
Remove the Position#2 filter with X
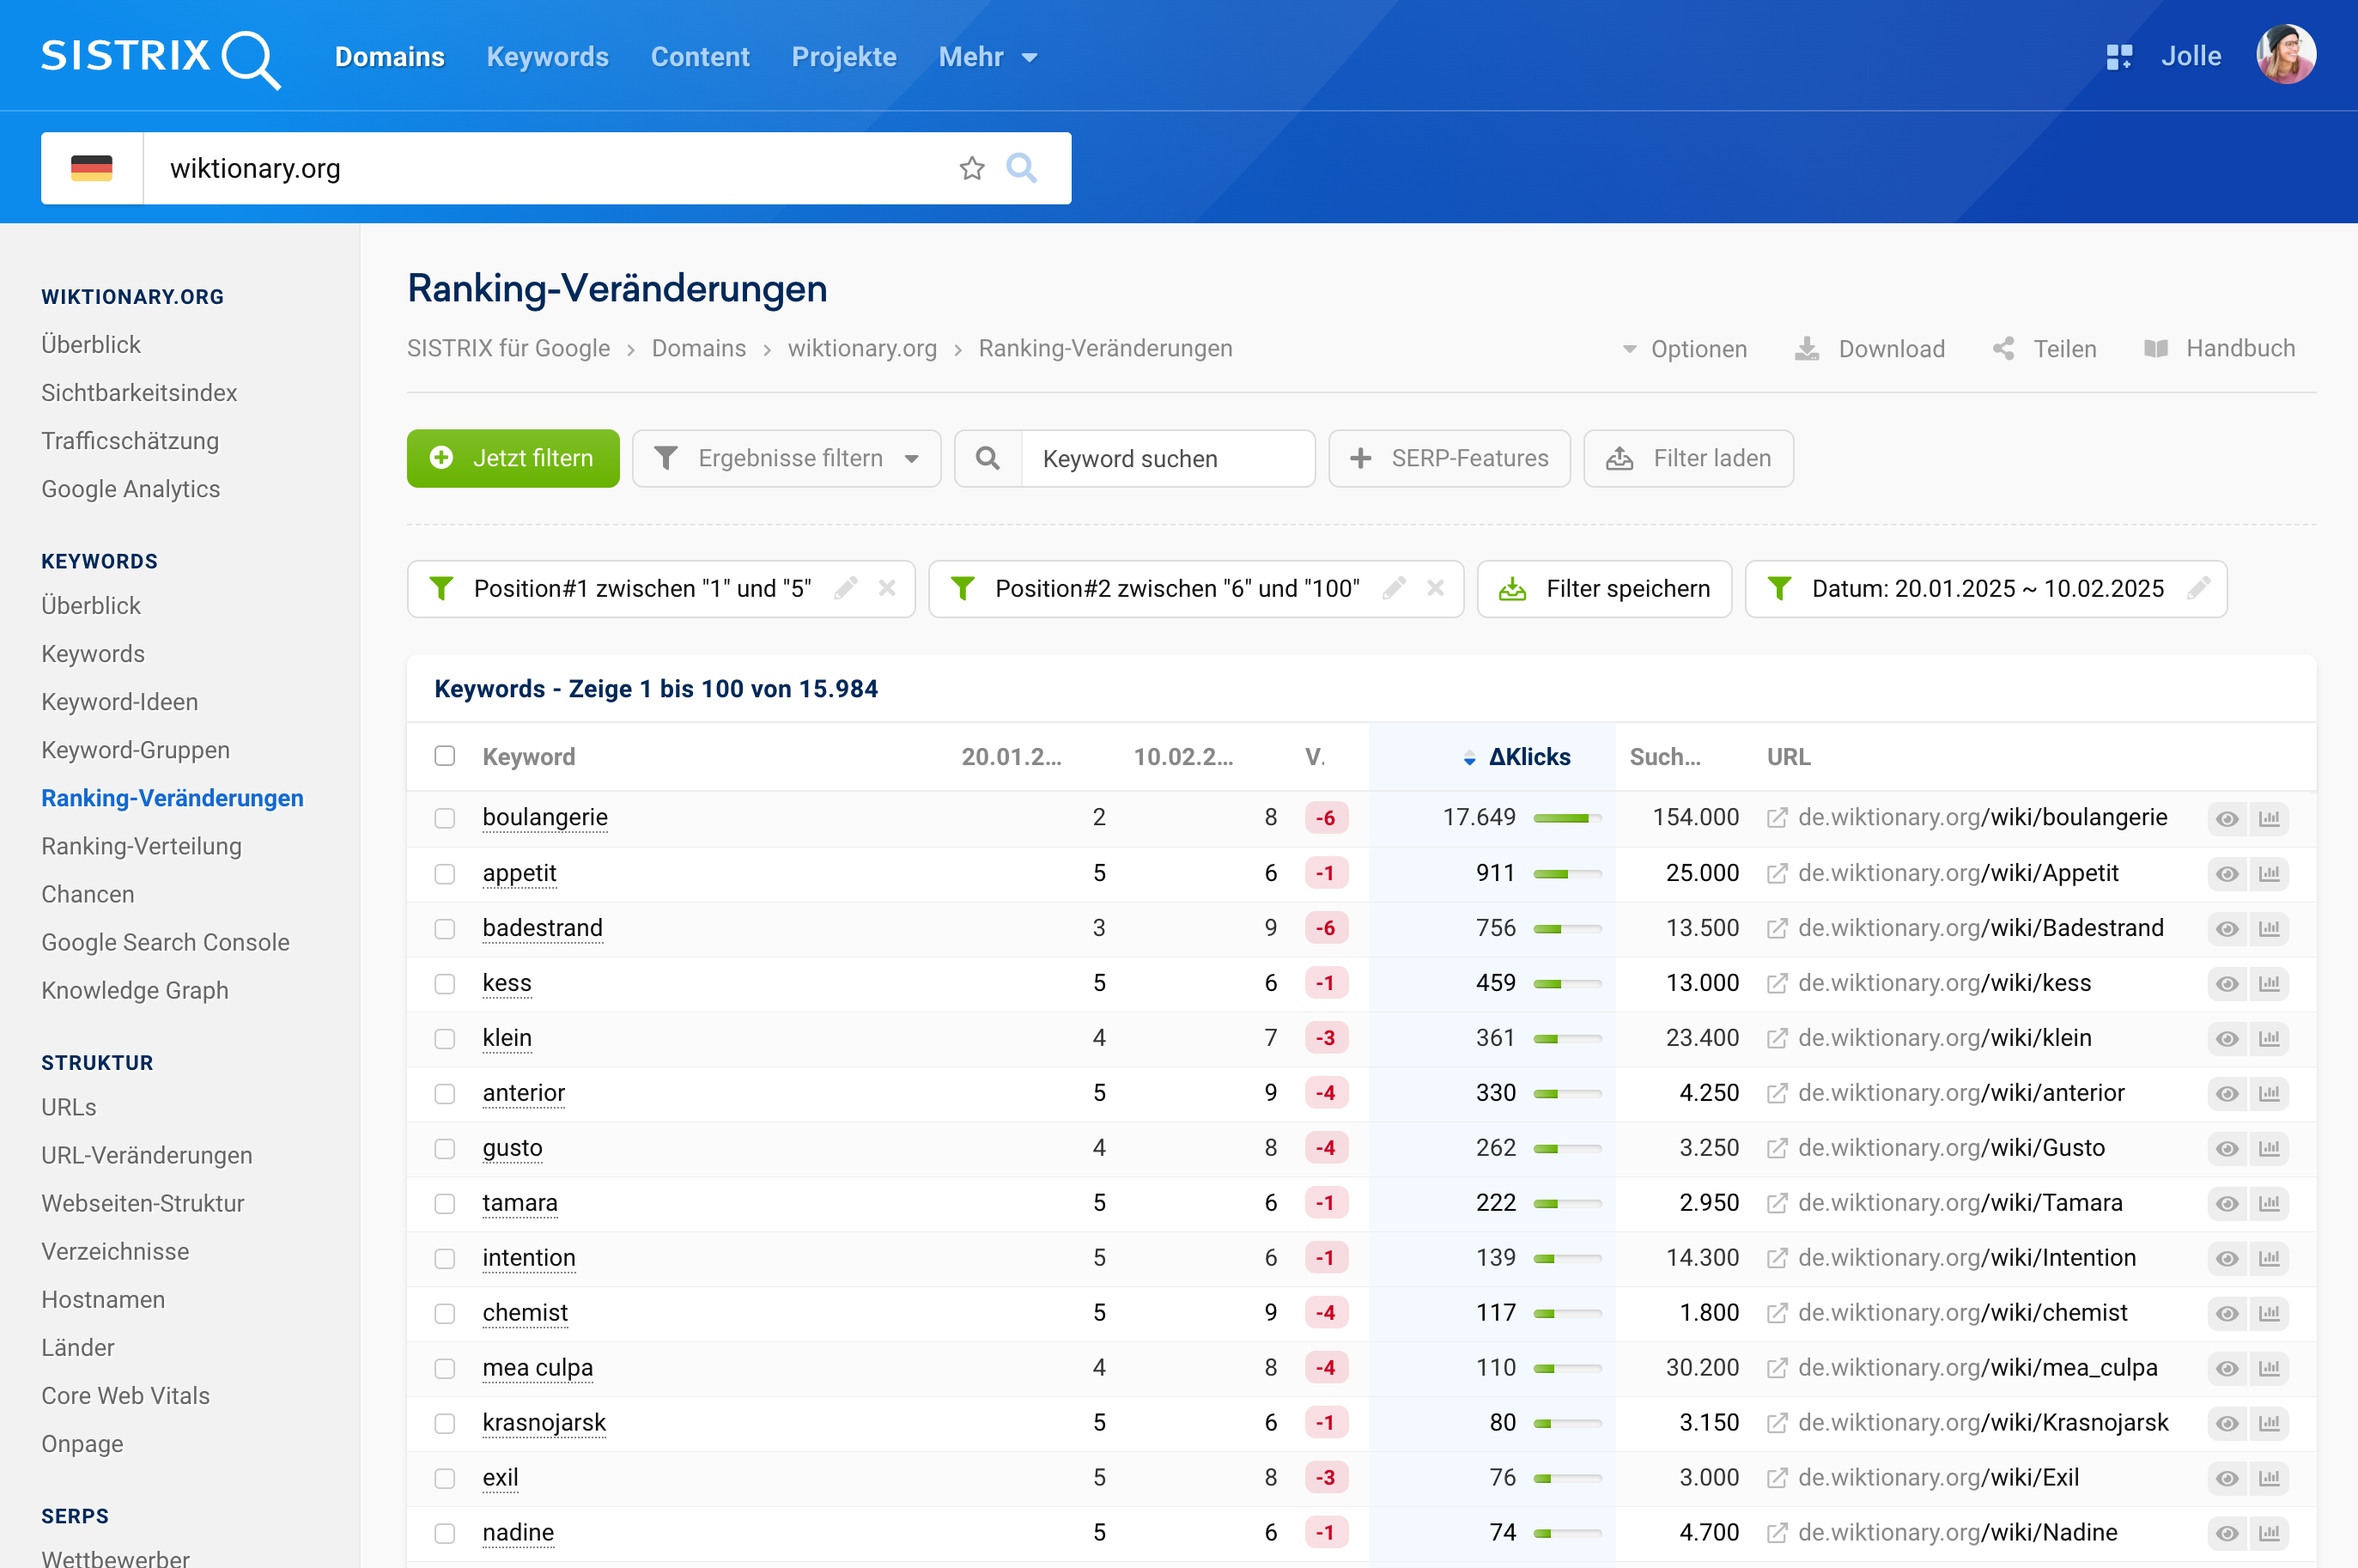pyautogui.click(x=1435, y=588)
